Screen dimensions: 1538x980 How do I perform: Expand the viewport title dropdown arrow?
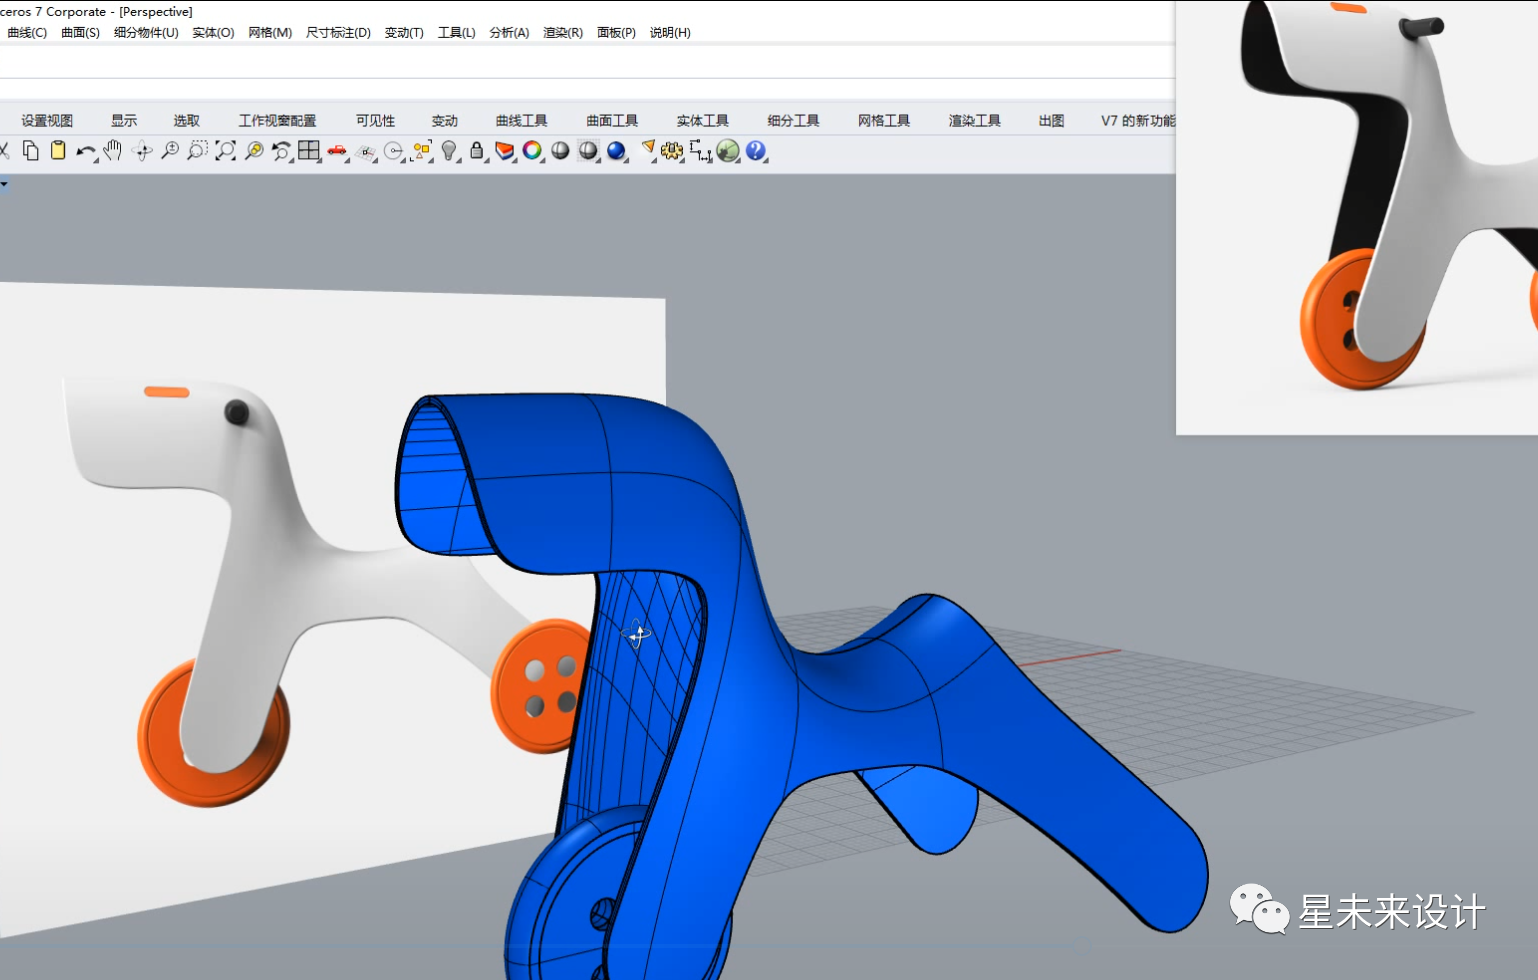4,184
